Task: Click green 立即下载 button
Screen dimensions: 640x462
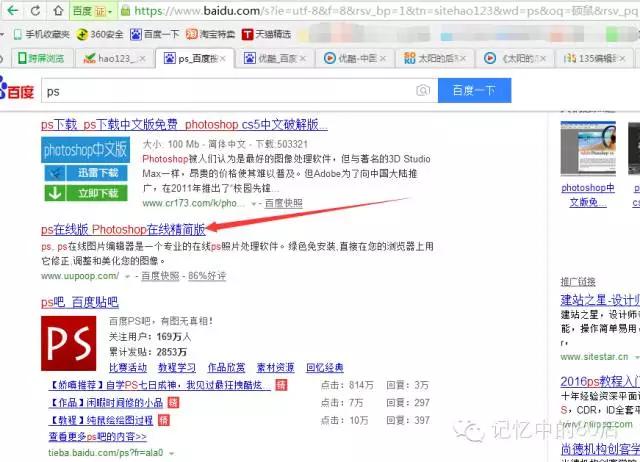Action: pos(86,193)
